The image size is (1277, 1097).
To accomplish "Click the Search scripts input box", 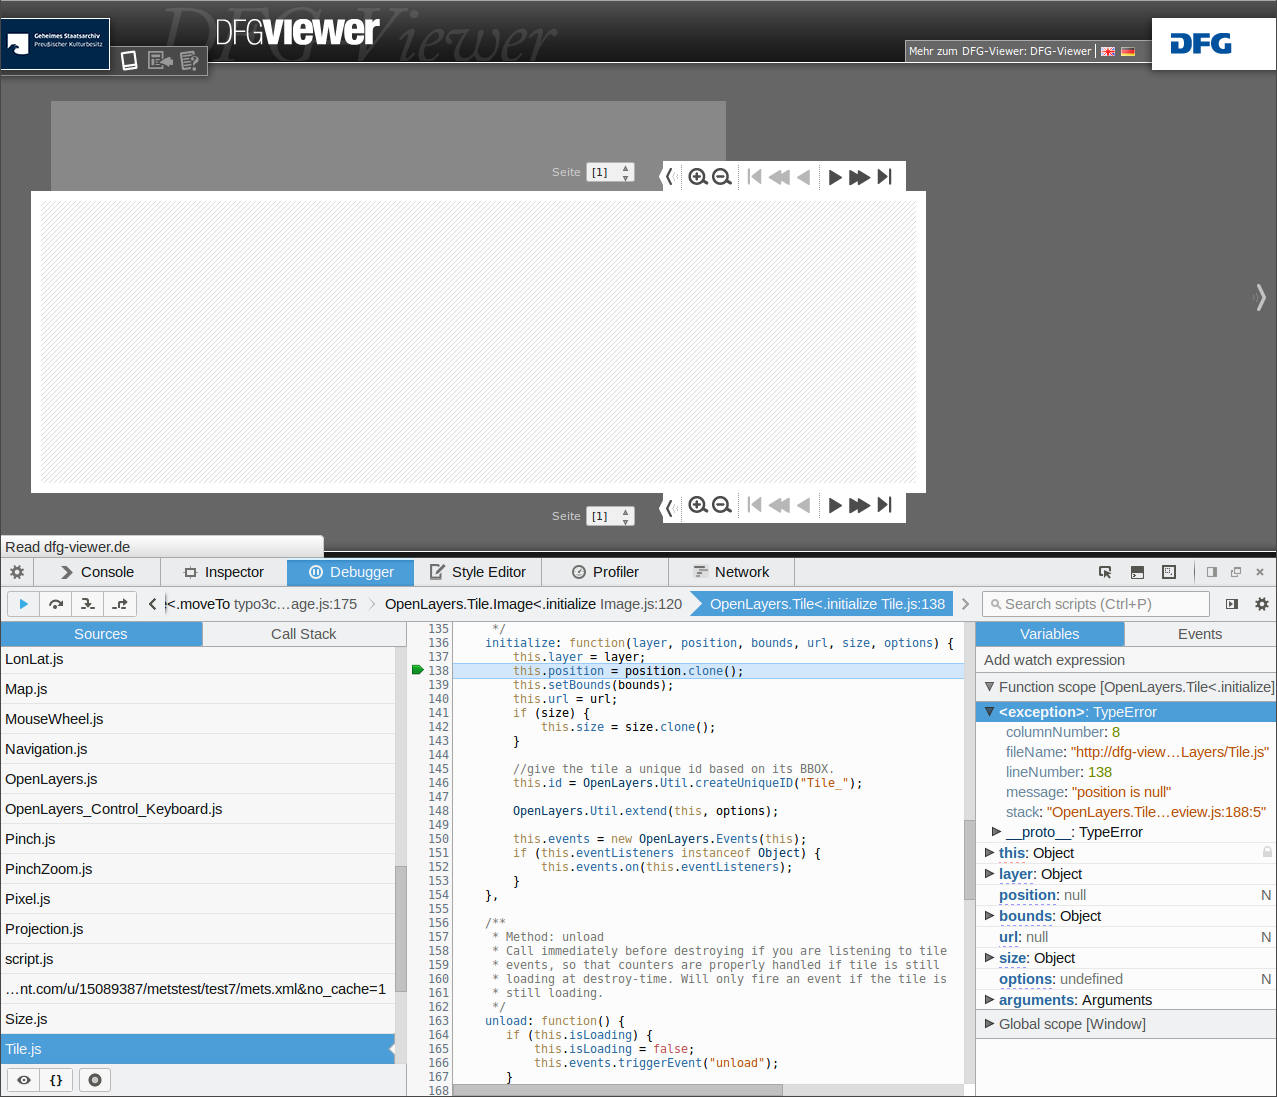I will pos(1100,604).
